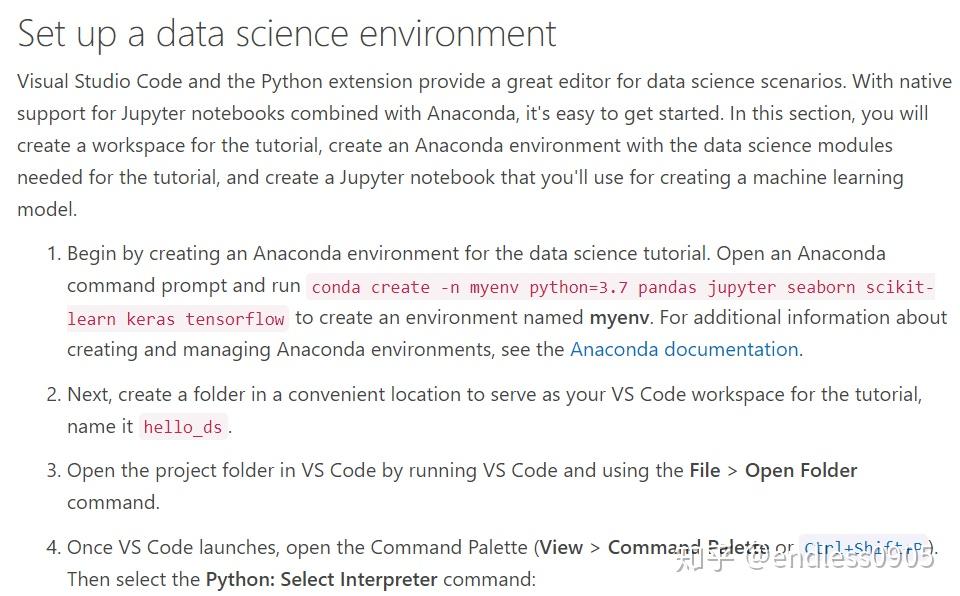Click the Zhihu watermark logo

700,556
